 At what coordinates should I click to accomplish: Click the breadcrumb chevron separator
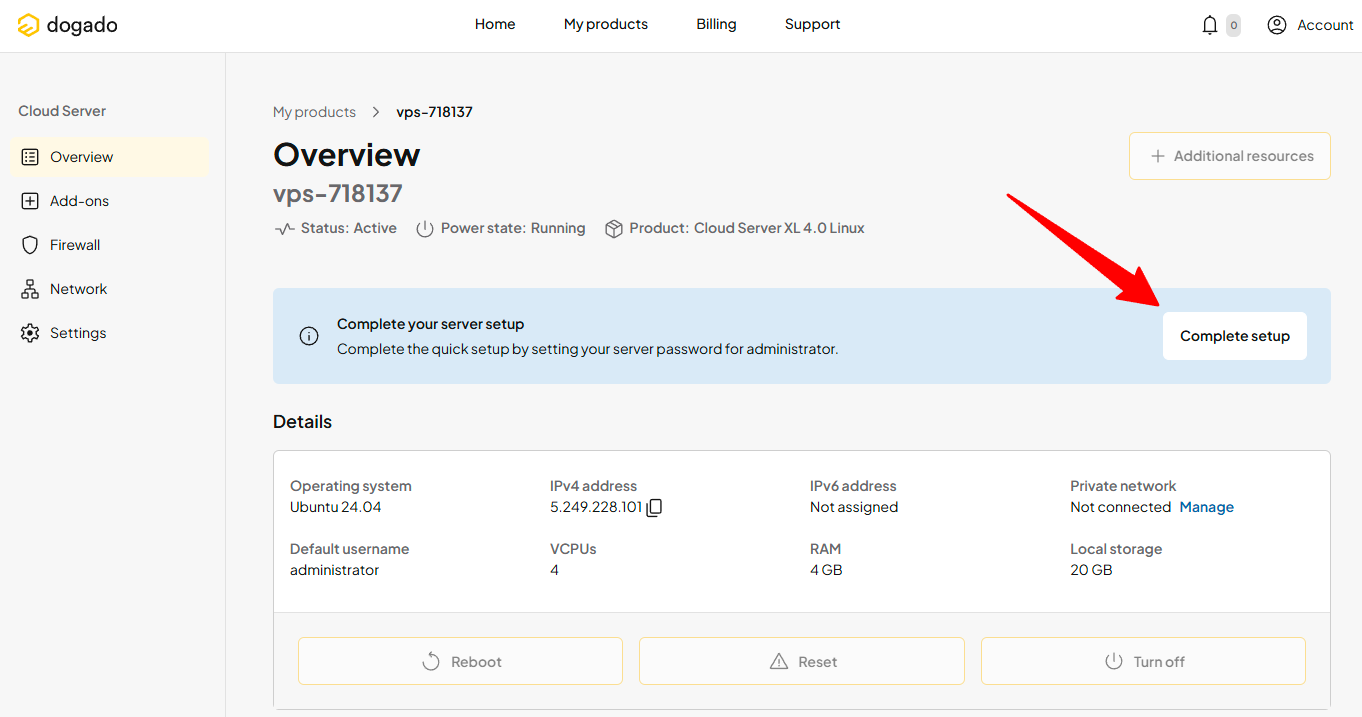click(x=376, y=112)
